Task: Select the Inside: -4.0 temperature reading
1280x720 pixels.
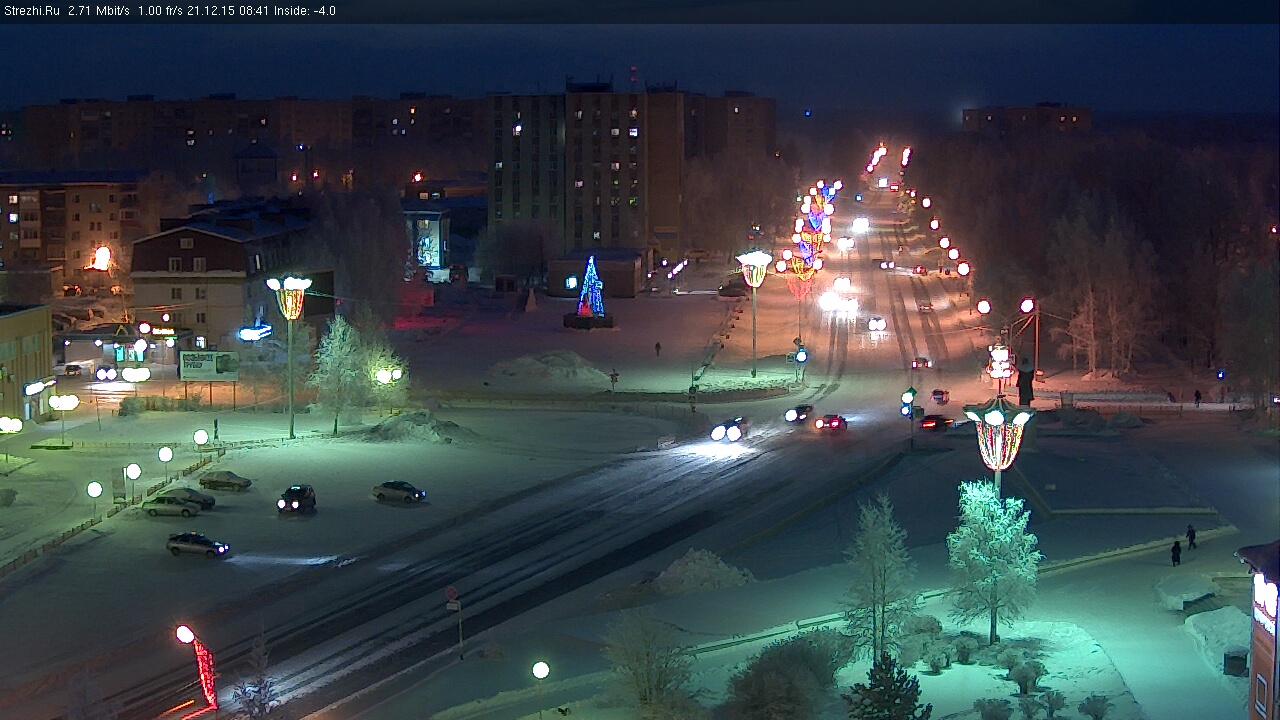Action: click(305, 11)
